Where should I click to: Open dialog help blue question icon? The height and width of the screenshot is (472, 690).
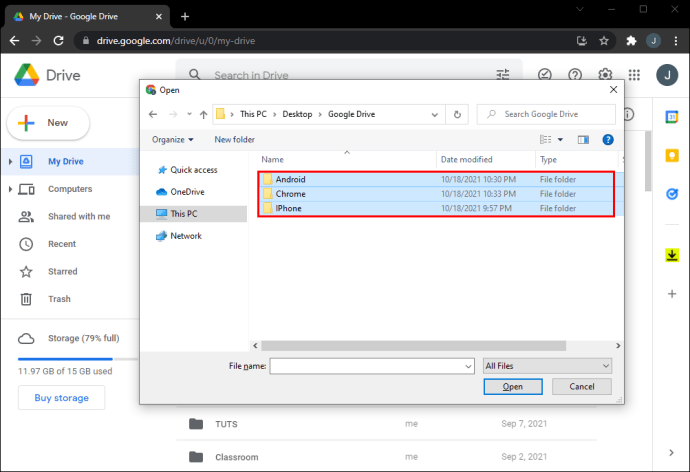[x=608, y=140]
